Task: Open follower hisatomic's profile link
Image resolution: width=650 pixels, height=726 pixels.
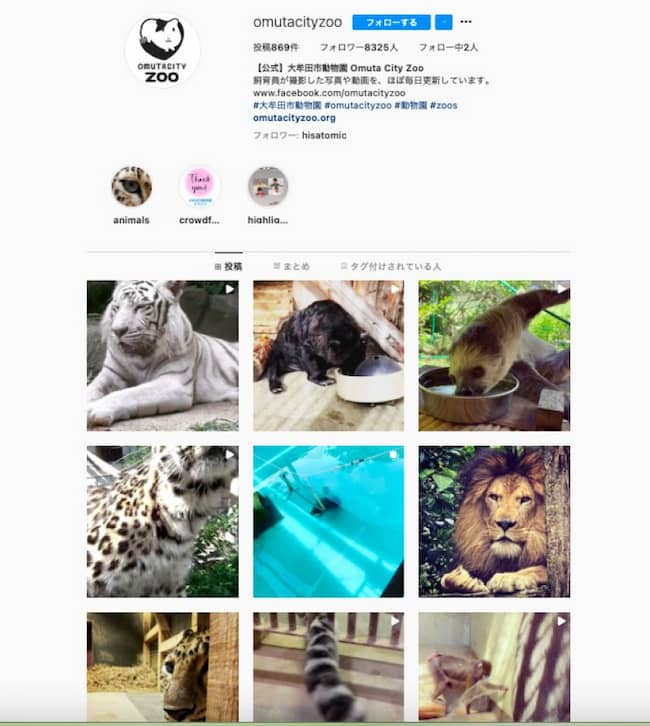Action: [x=324, y=135]
